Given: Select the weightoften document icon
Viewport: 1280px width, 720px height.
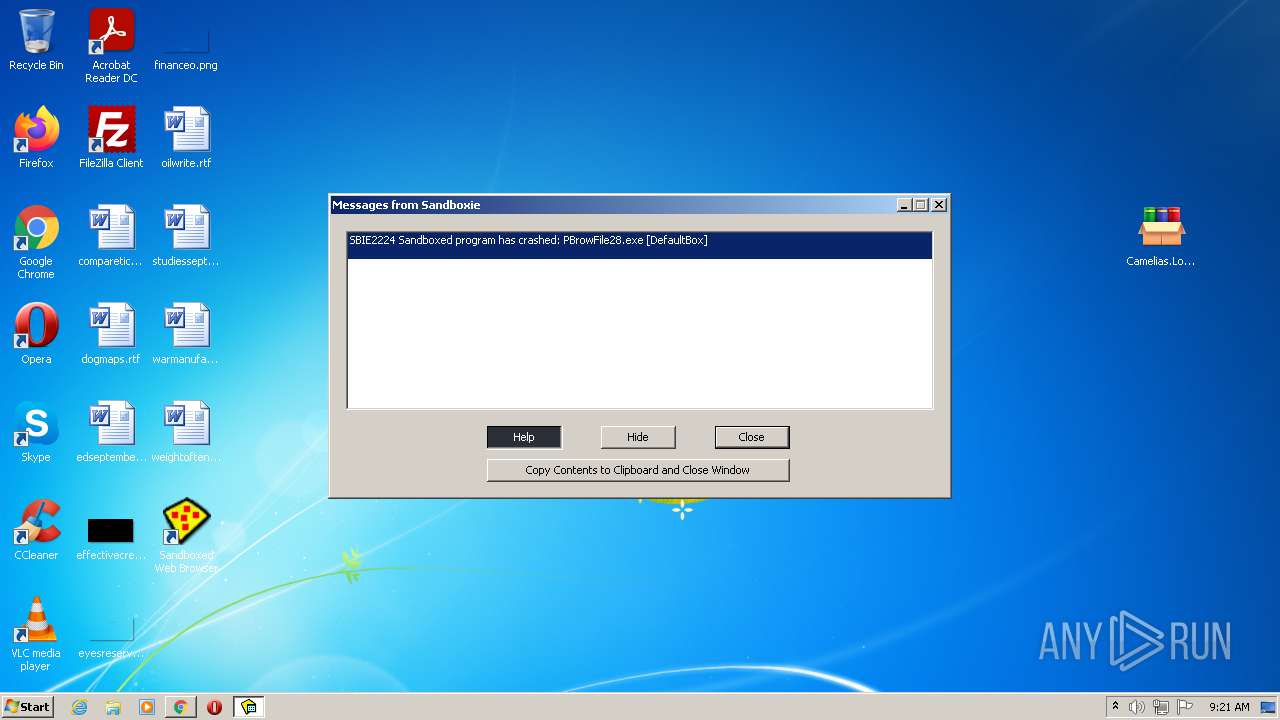Looking at the screenshot, I should (186, 432).
